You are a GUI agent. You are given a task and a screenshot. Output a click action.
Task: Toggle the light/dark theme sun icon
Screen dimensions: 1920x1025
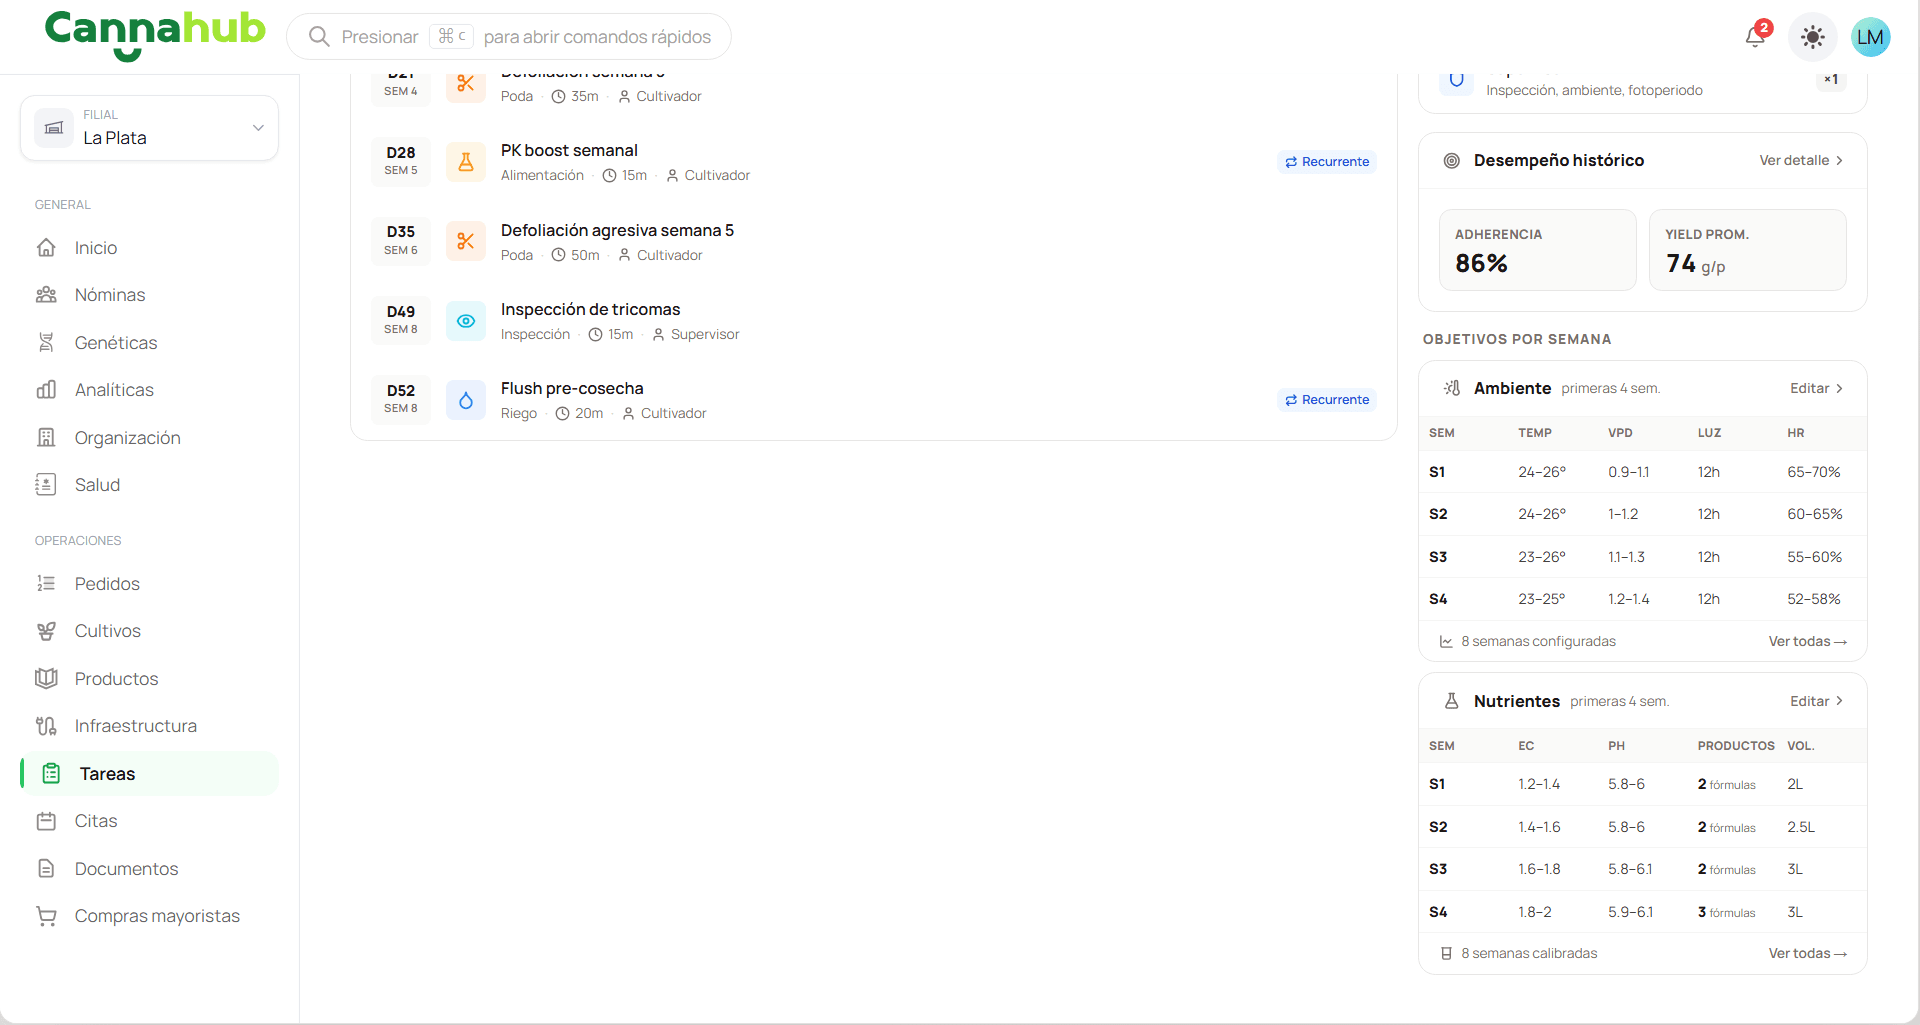[1812, 37]
